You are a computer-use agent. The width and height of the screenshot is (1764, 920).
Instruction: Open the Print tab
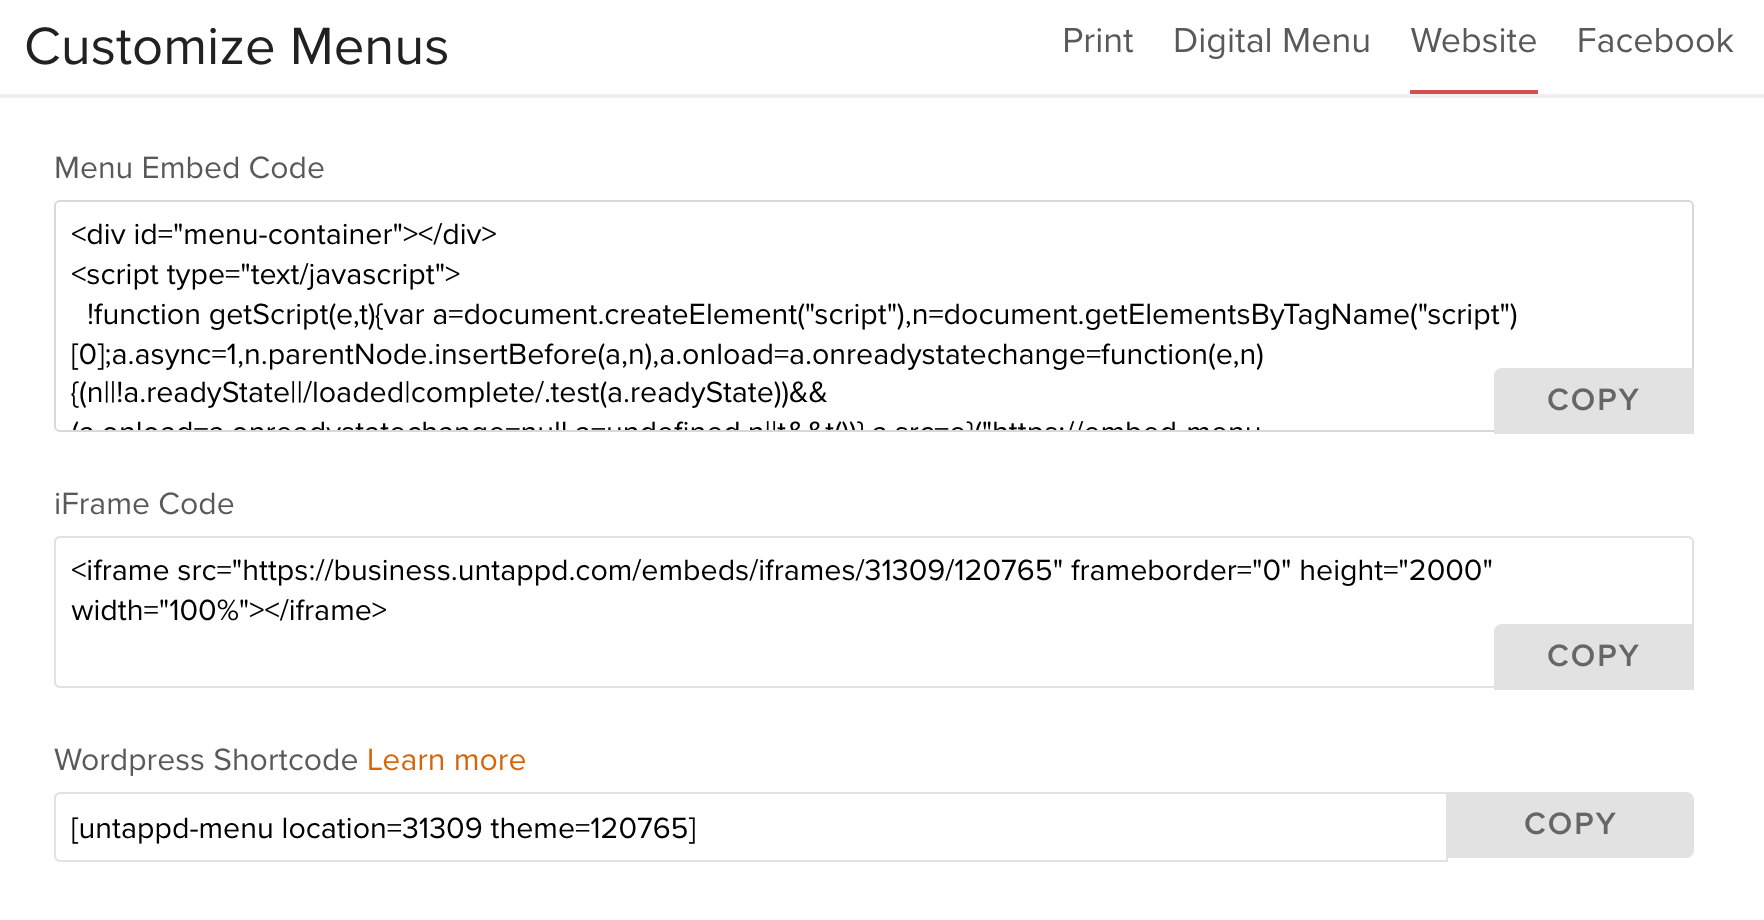point(1097,41)
